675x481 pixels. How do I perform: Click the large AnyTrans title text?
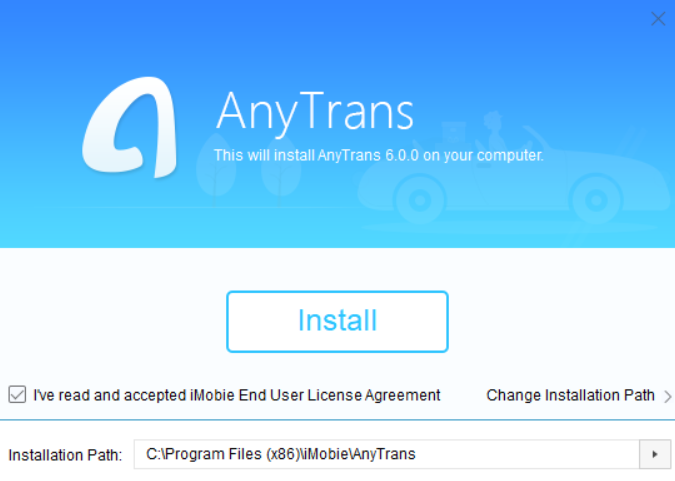[x=315, y=111]
